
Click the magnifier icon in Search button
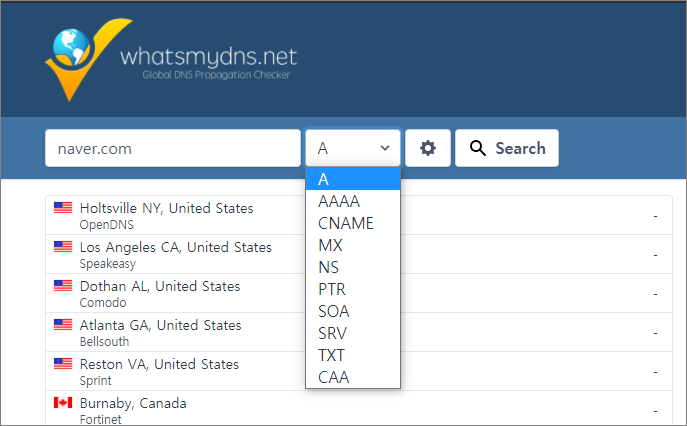pos(478,148)
